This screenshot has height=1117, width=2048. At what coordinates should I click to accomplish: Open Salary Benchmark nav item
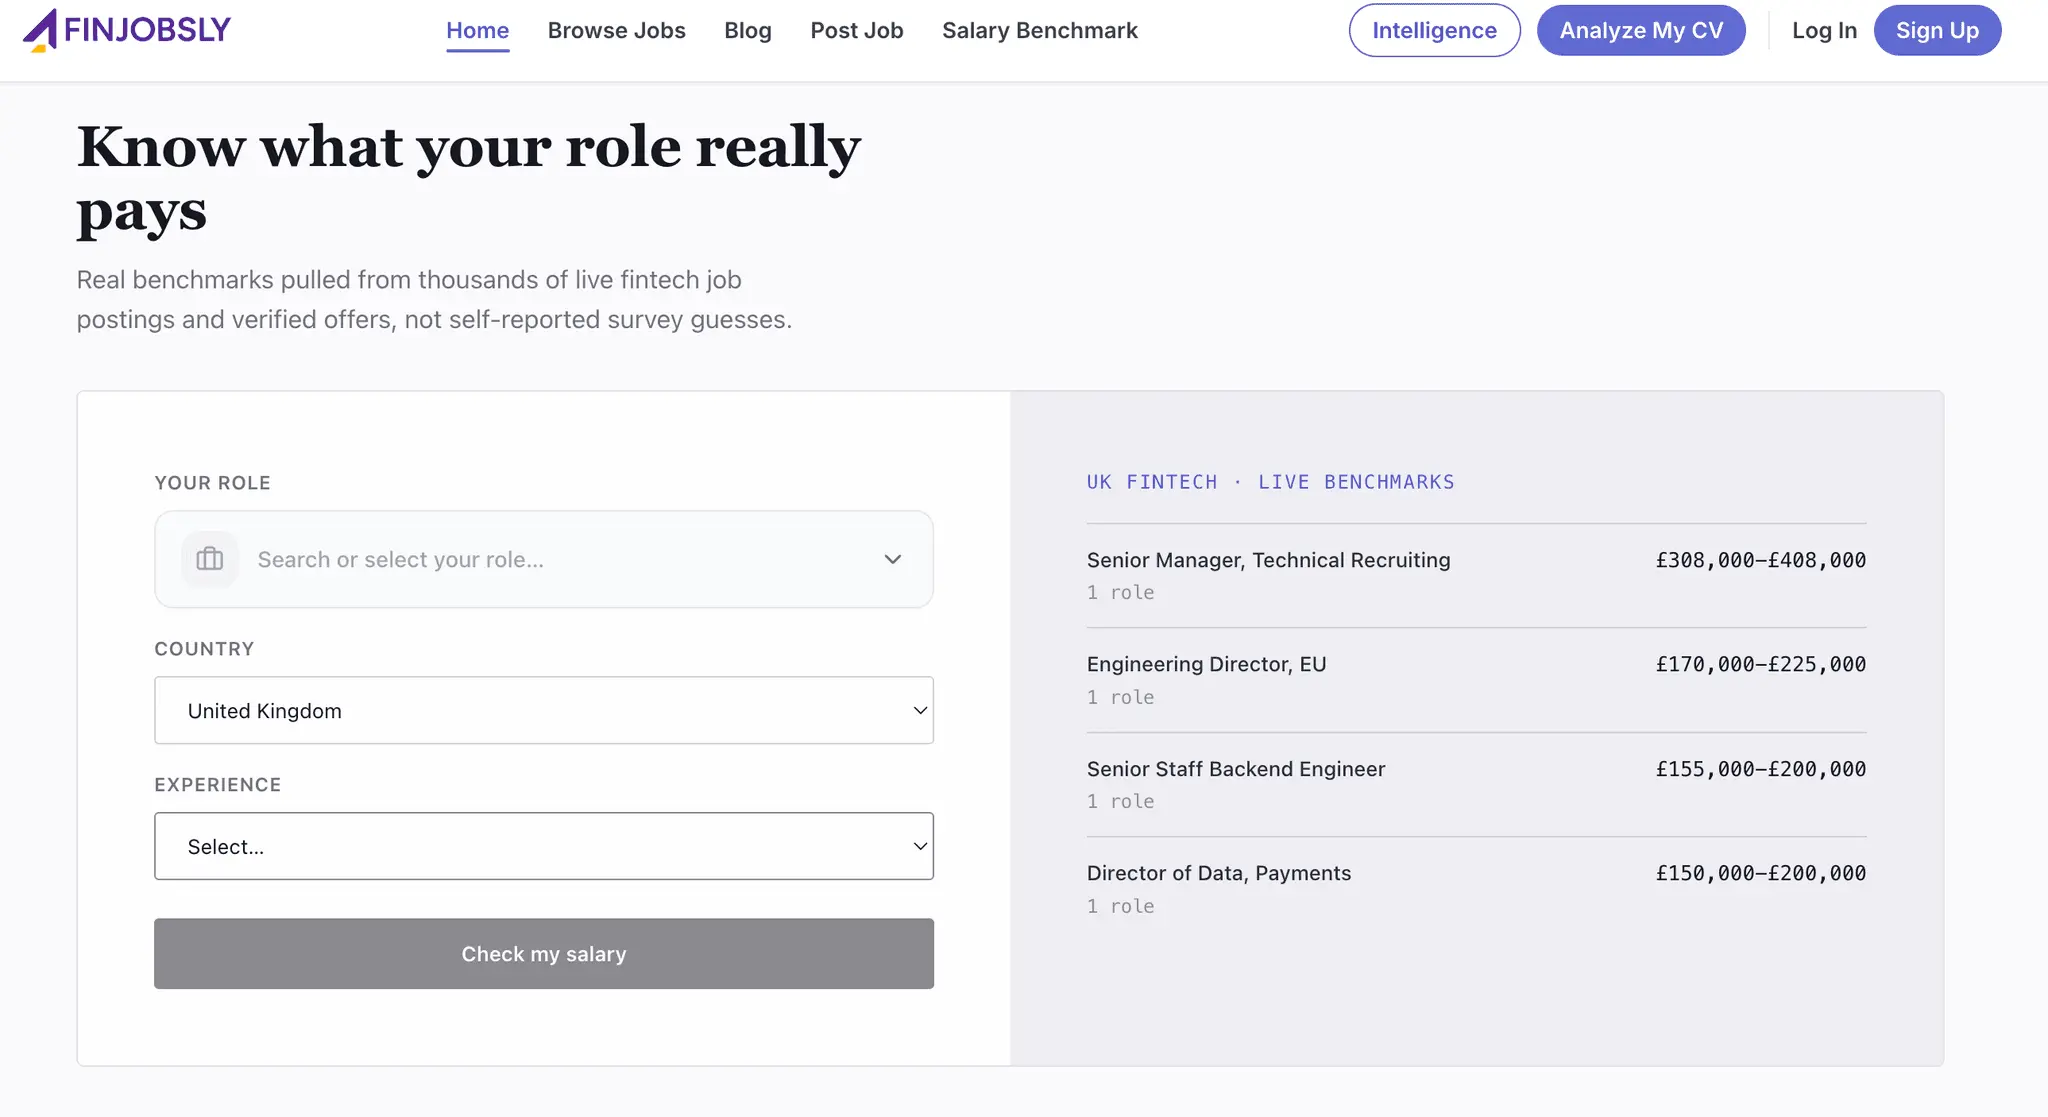(x=1040, y=31)
